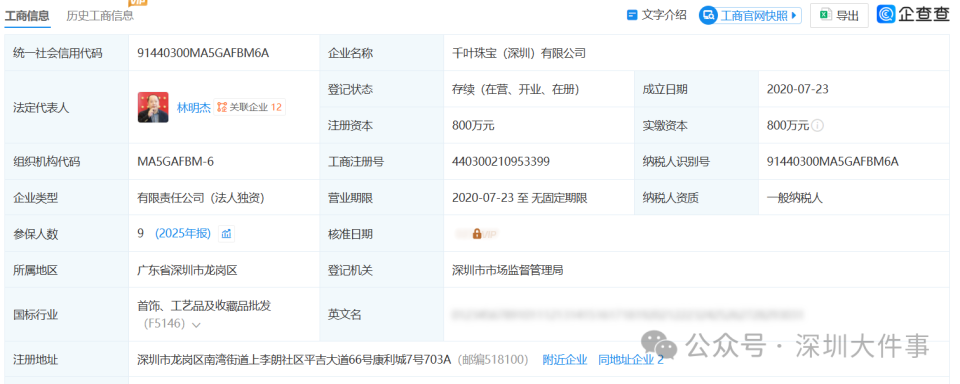
Task: Select the 注册资本 value 800万元
Action: 473,126
